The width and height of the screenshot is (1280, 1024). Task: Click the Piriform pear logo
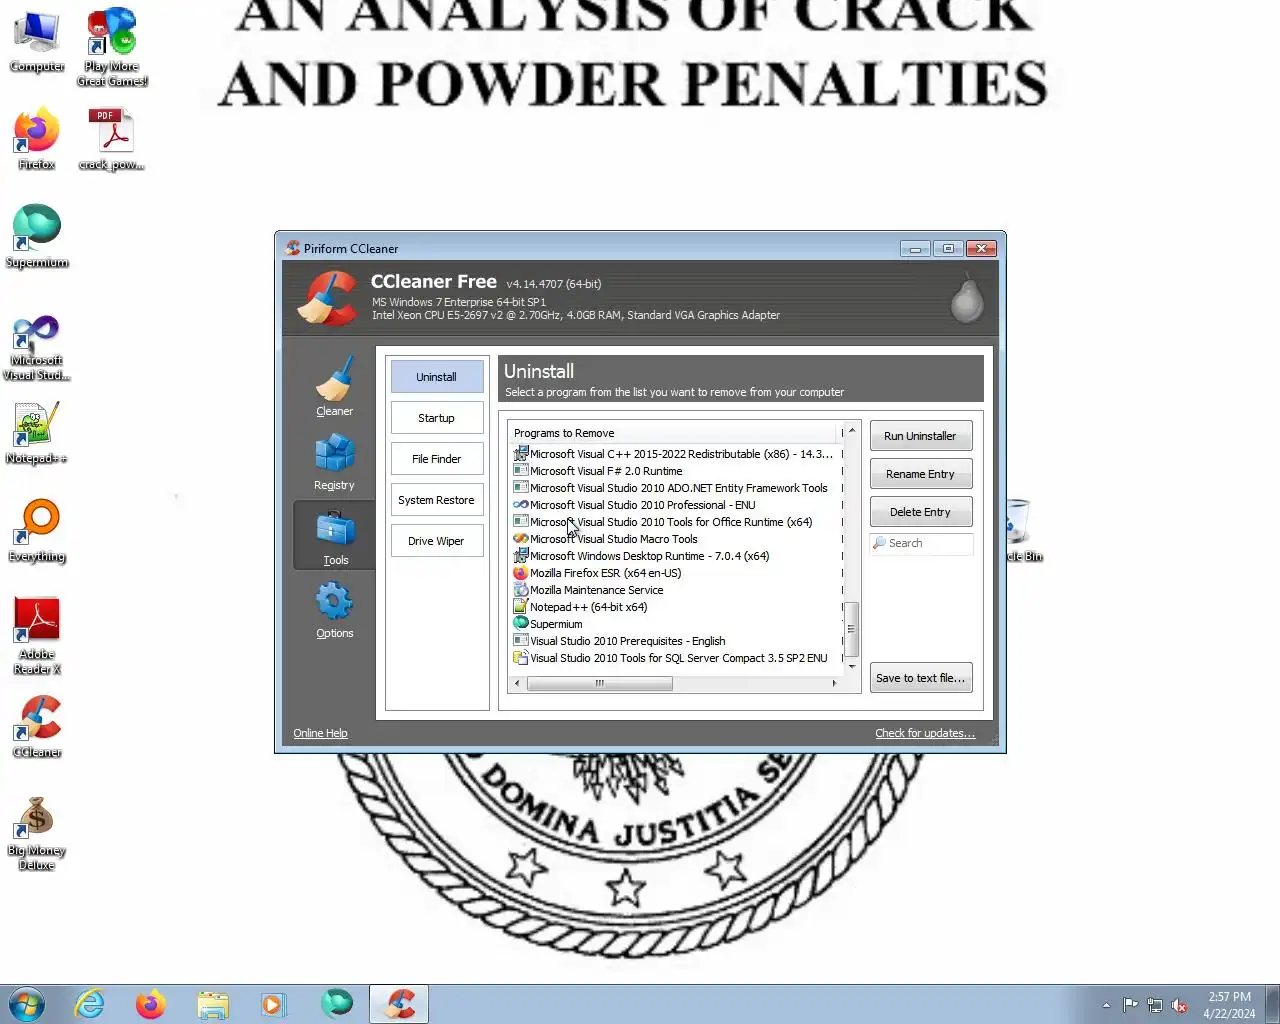coord(966,297)
